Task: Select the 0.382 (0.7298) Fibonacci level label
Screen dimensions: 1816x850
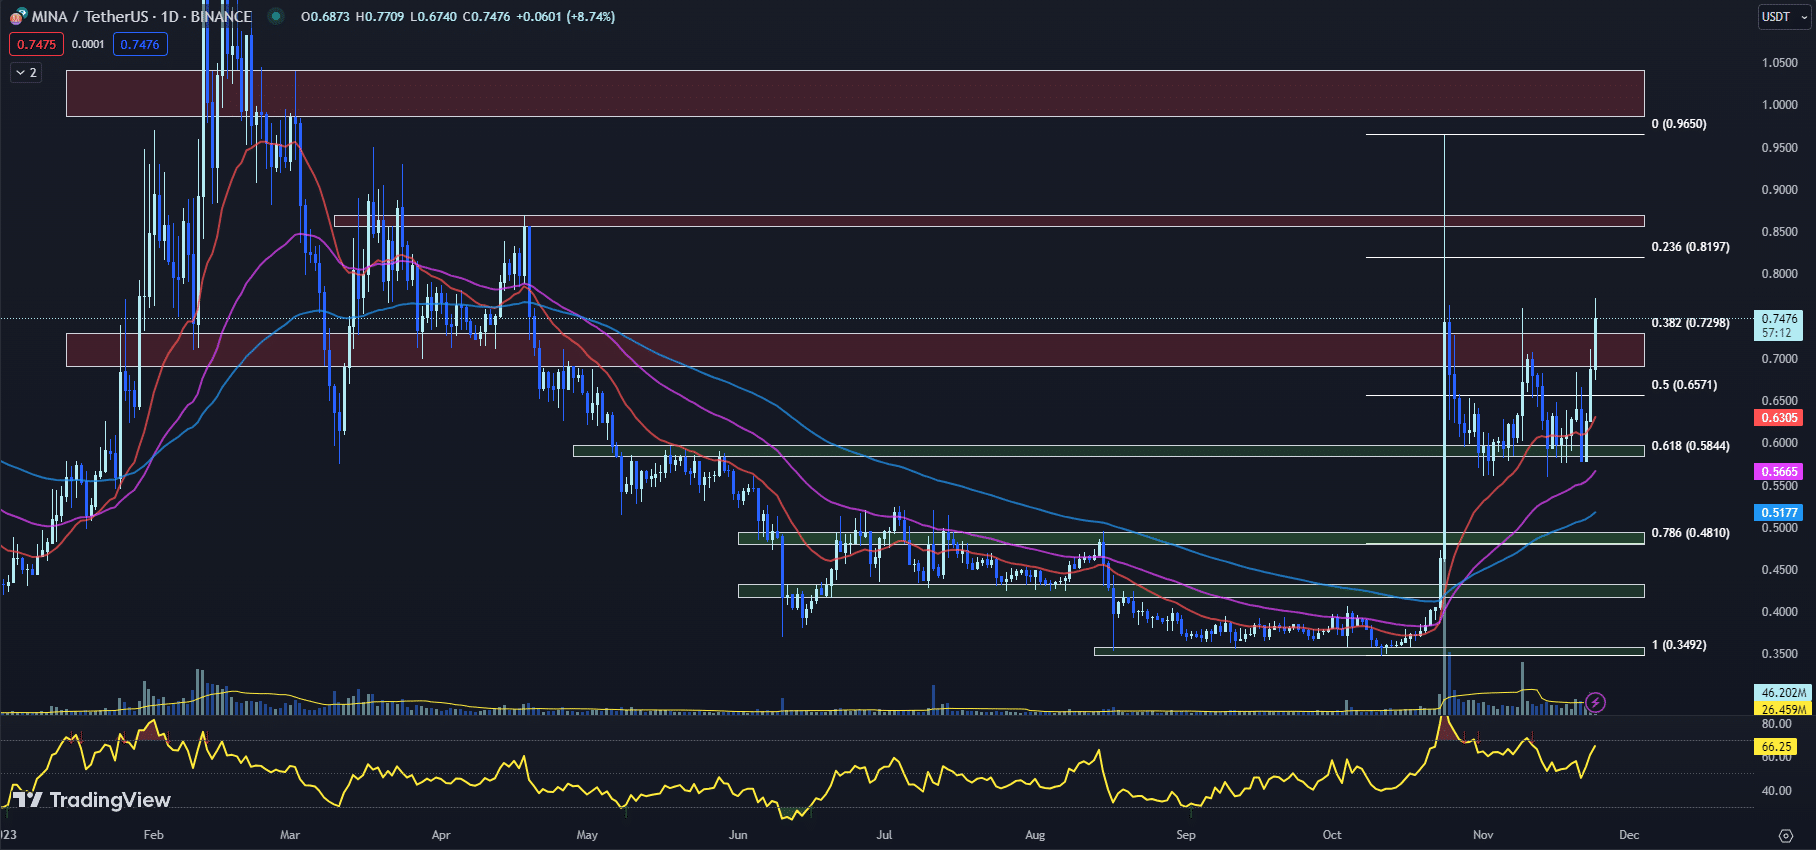Action: click(1690, 323)
